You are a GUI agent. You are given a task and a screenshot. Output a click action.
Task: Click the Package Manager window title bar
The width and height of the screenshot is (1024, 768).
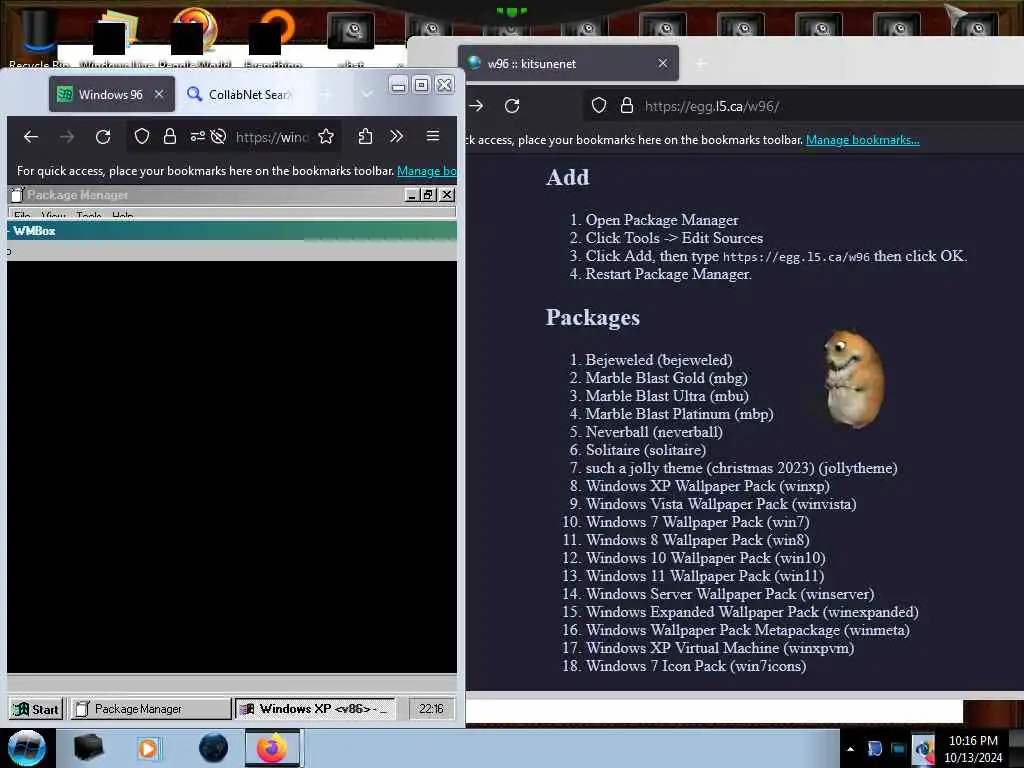(x=206, y=195)
